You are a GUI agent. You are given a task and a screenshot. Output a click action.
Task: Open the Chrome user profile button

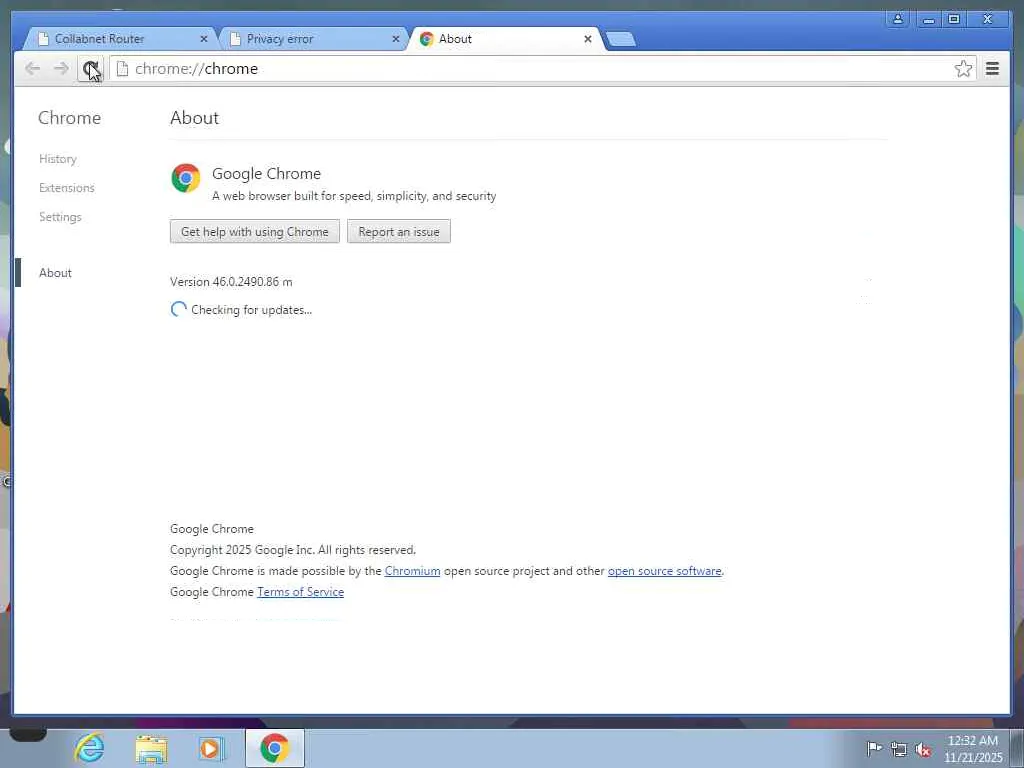[x=898, y=19]
